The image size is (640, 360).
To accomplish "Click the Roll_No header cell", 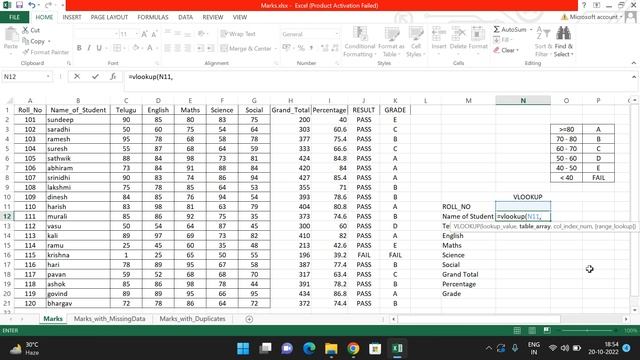I will click(30, 110).
